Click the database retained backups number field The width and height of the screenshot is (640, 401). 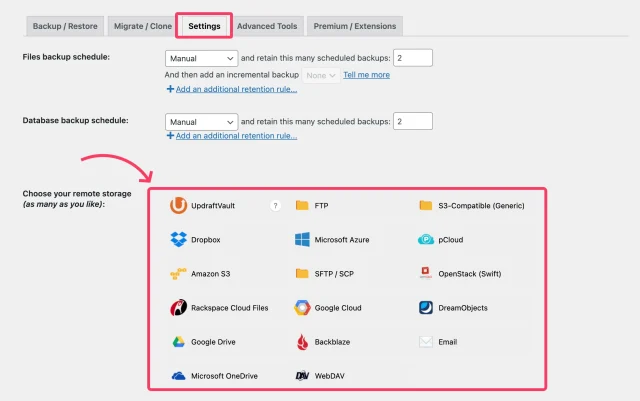(413, 121)
